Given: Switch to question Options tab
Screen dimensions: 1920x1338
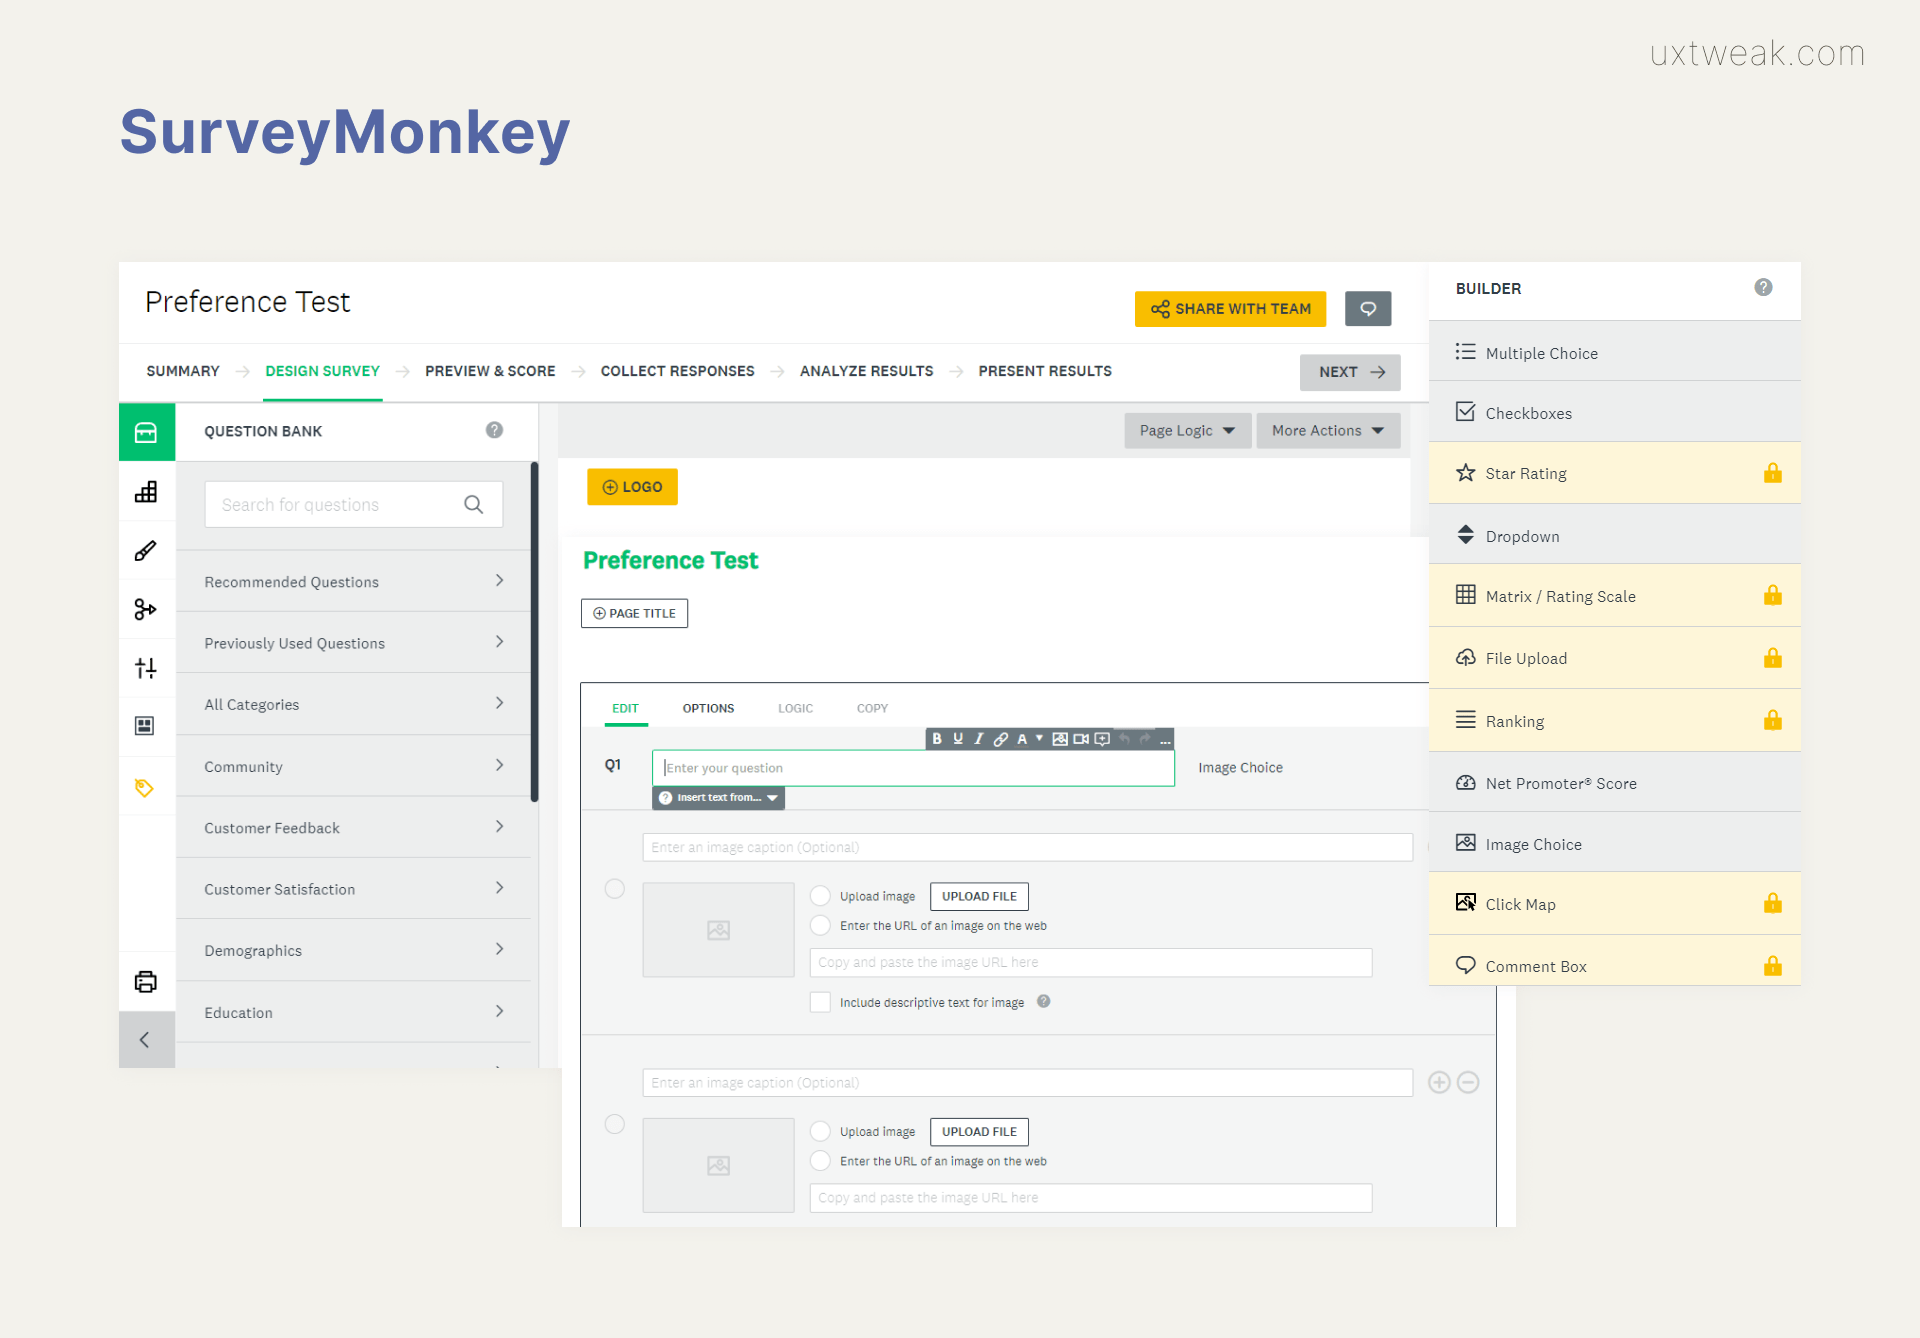Looking at the screenshot, I should [x=708, y=708].
